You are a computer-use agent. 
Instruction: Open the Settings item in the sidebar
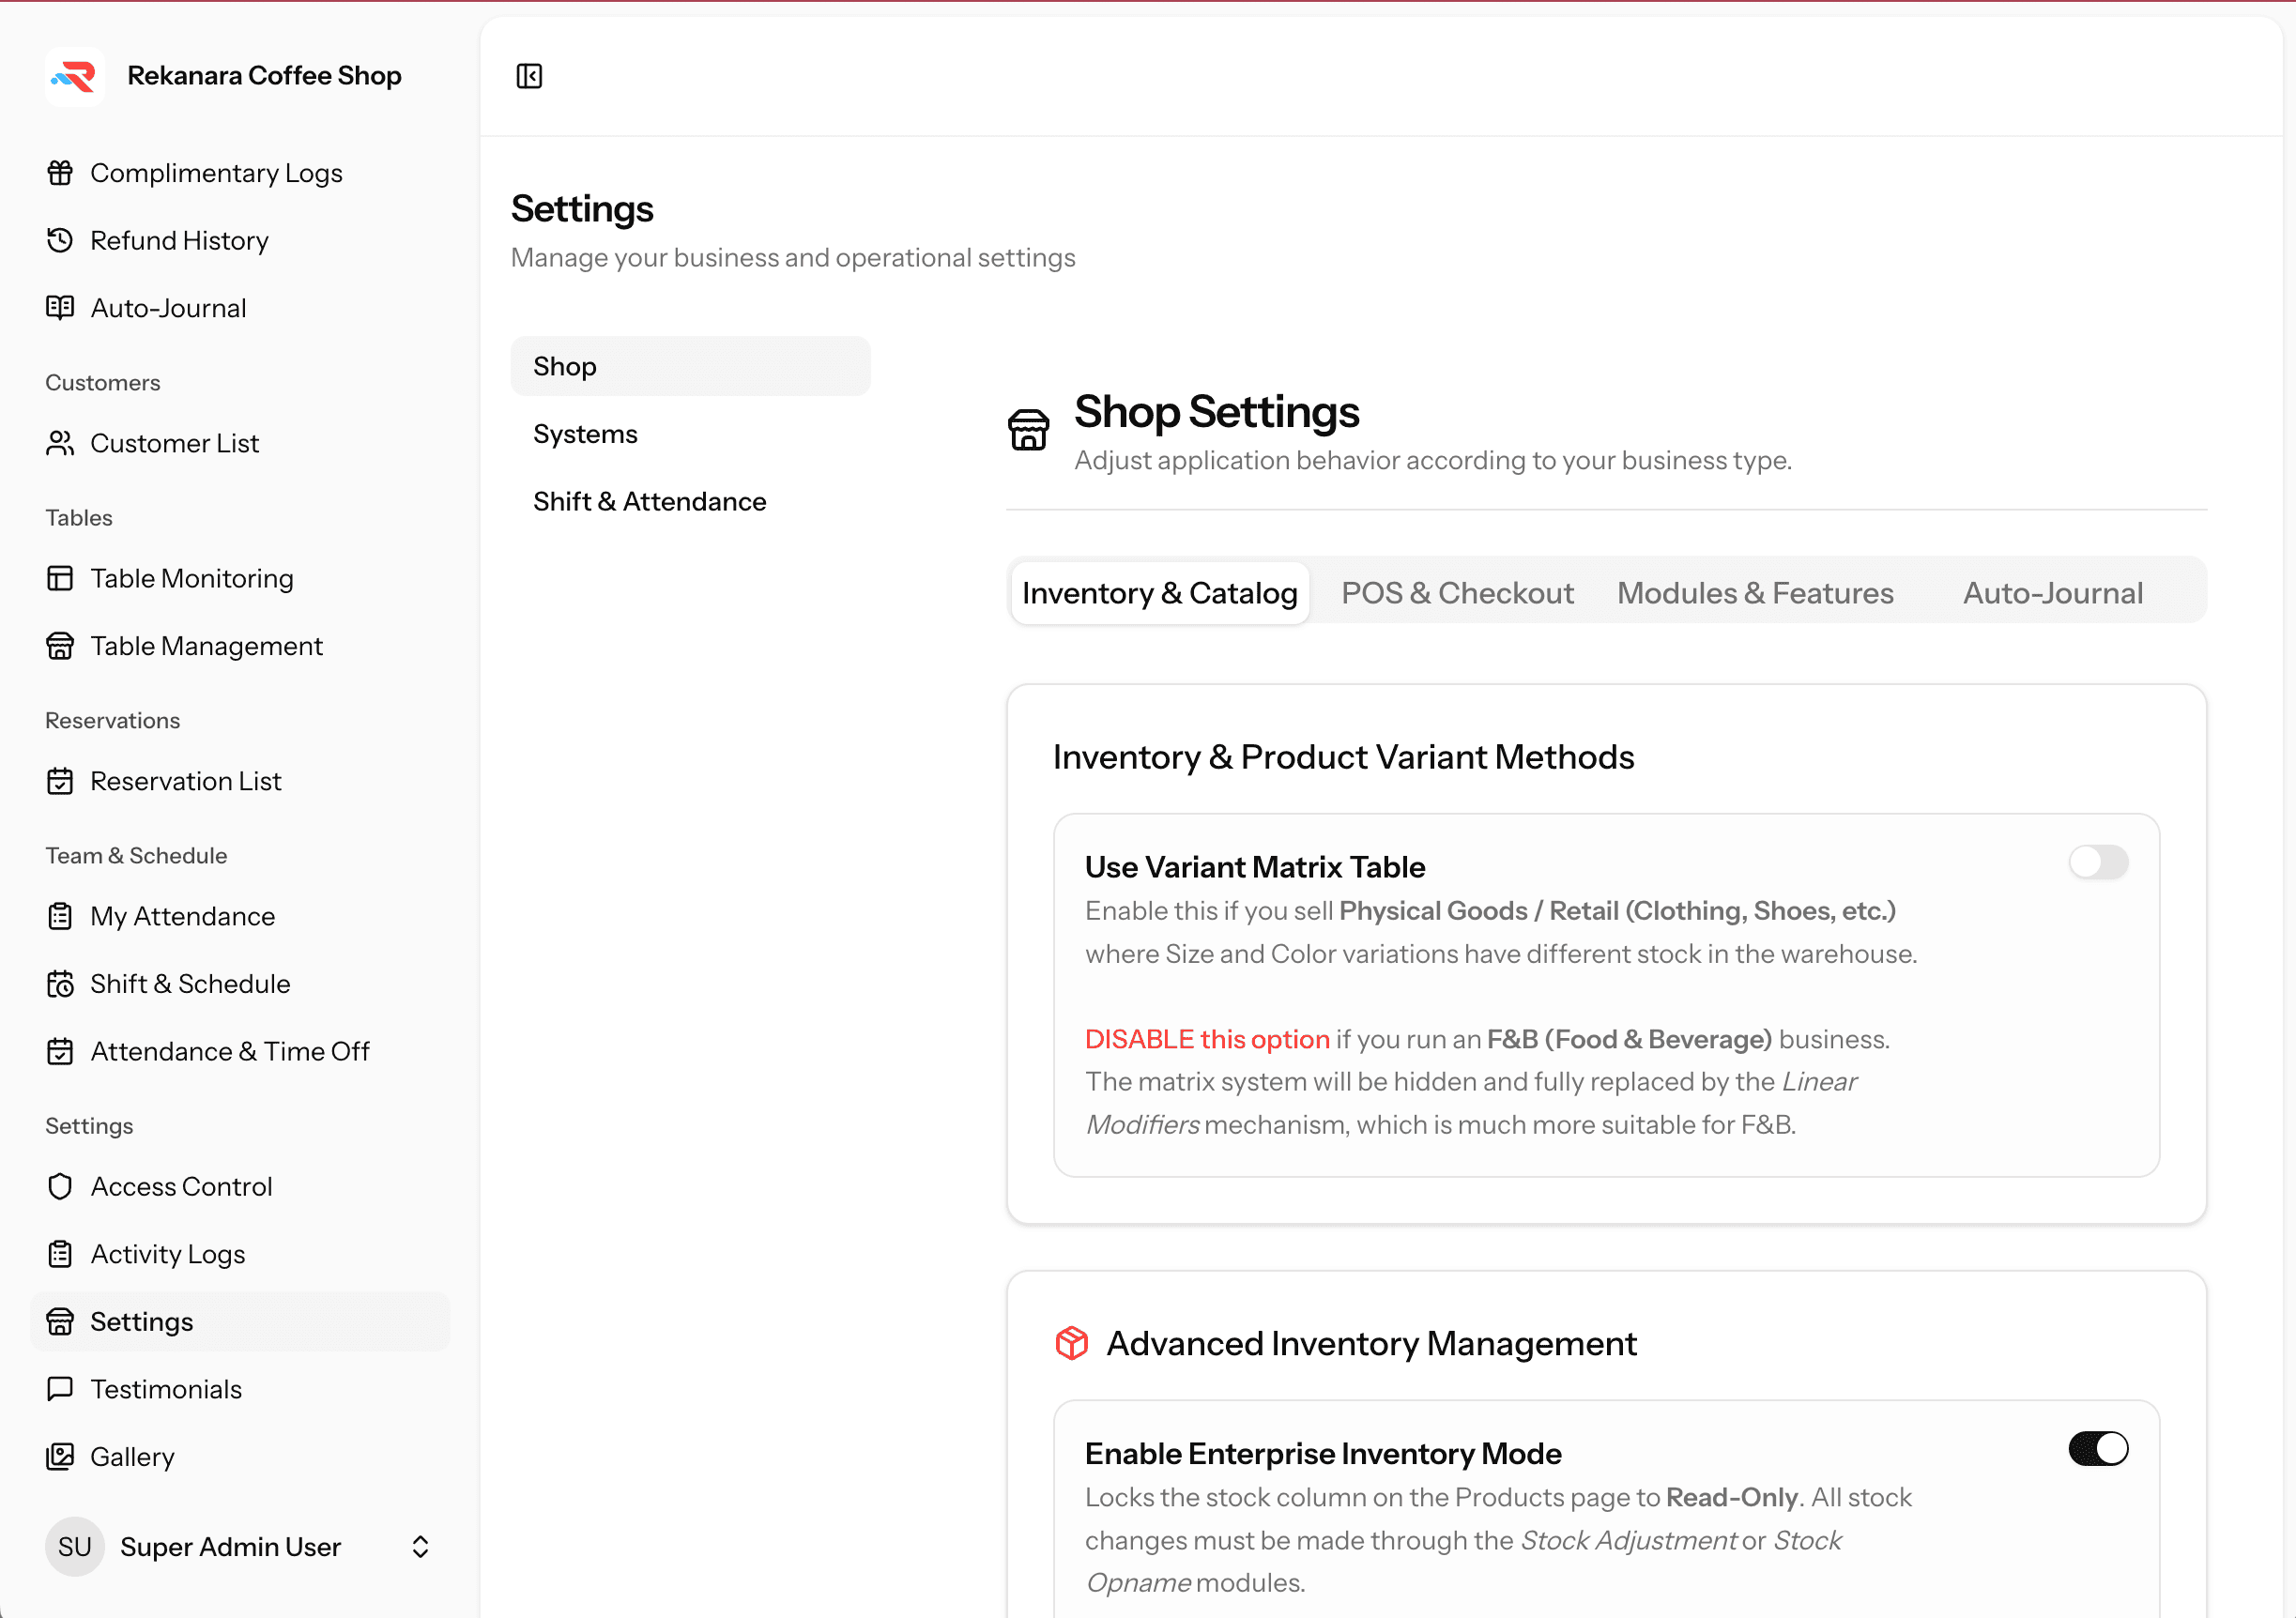pyautogui.click(x=240, y=1321)
